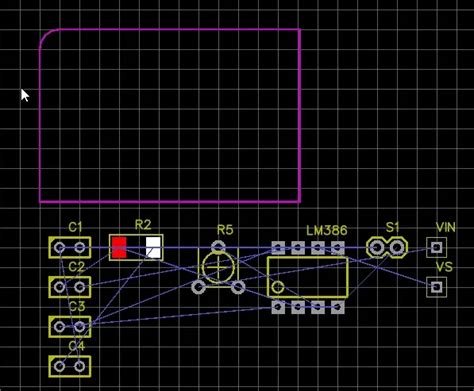Select second-from-left pad in LM386 bottom row
This screenshot has width=474, height=391.
(x=298, y=307)
